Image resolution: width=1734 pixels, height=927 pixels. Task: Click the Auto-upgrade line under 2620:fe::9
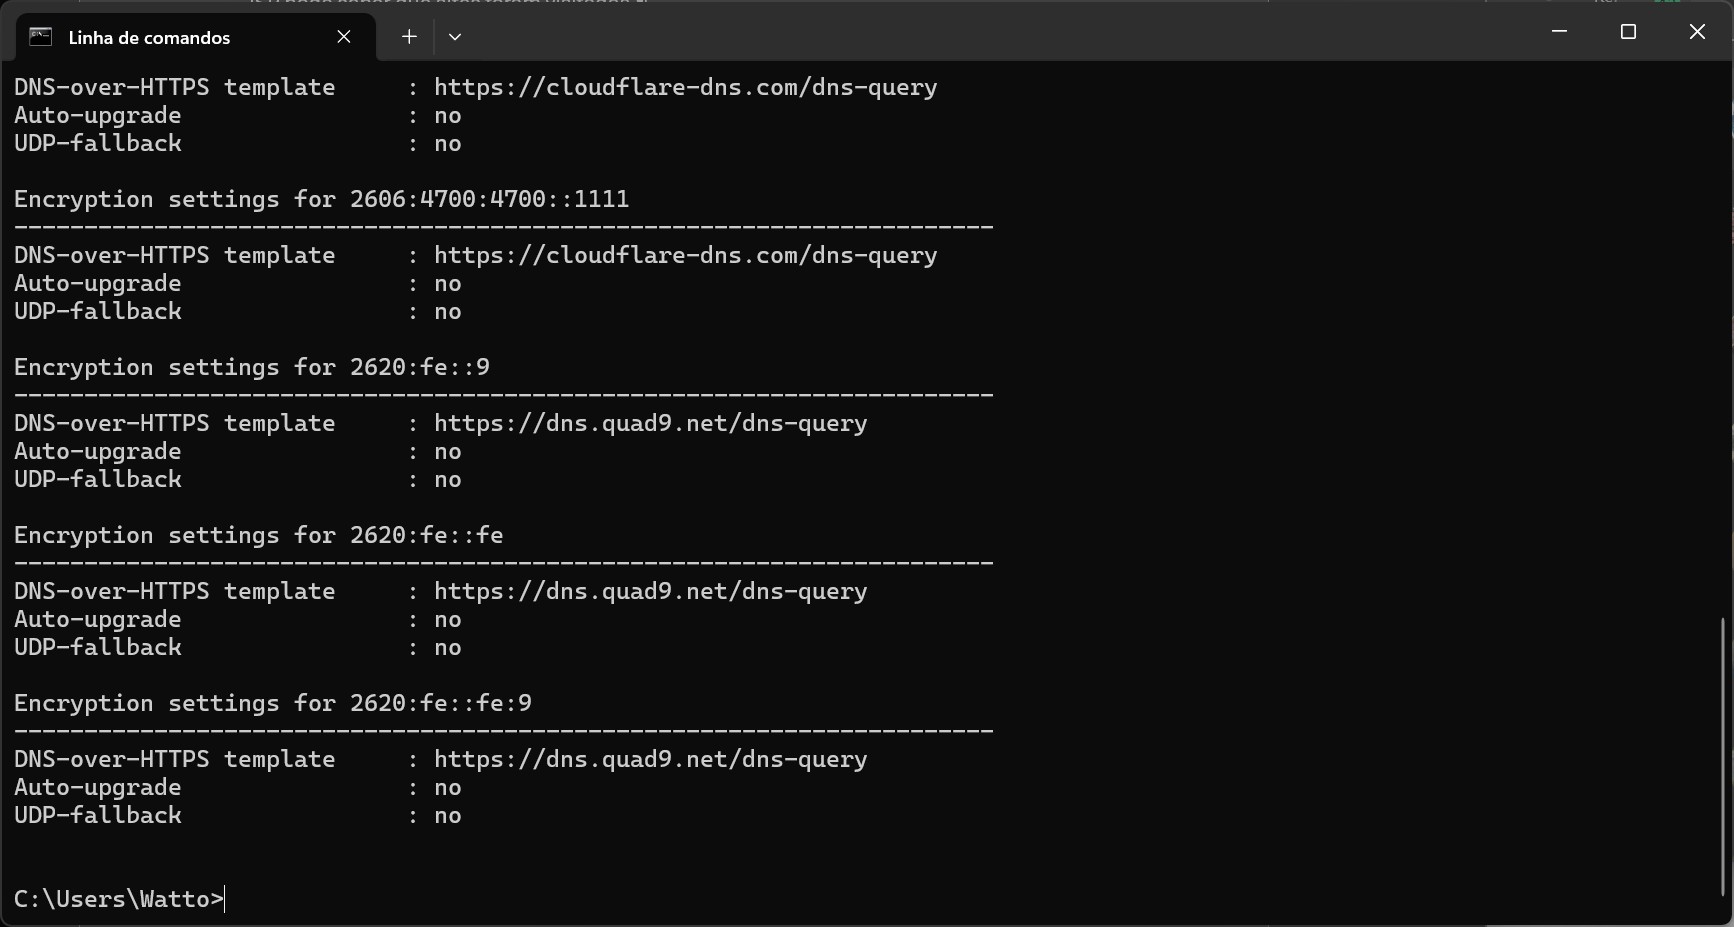click(x=238, y=451)
